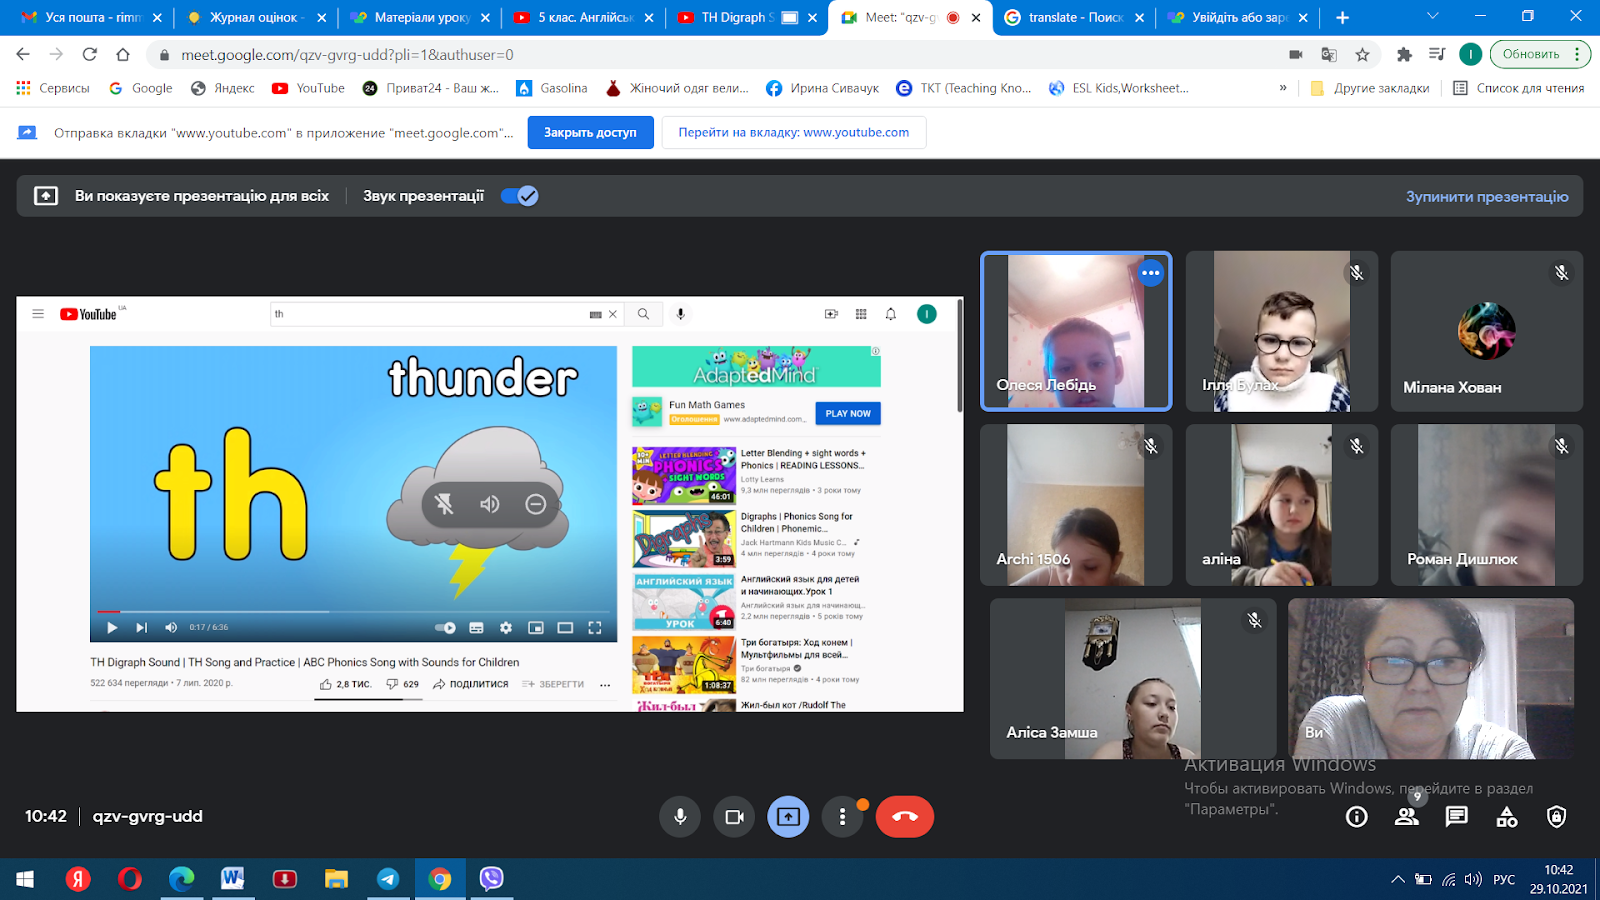Open Viber from Windows taskbar
This screenshot has height=900, width=1600.
point(491,879)
